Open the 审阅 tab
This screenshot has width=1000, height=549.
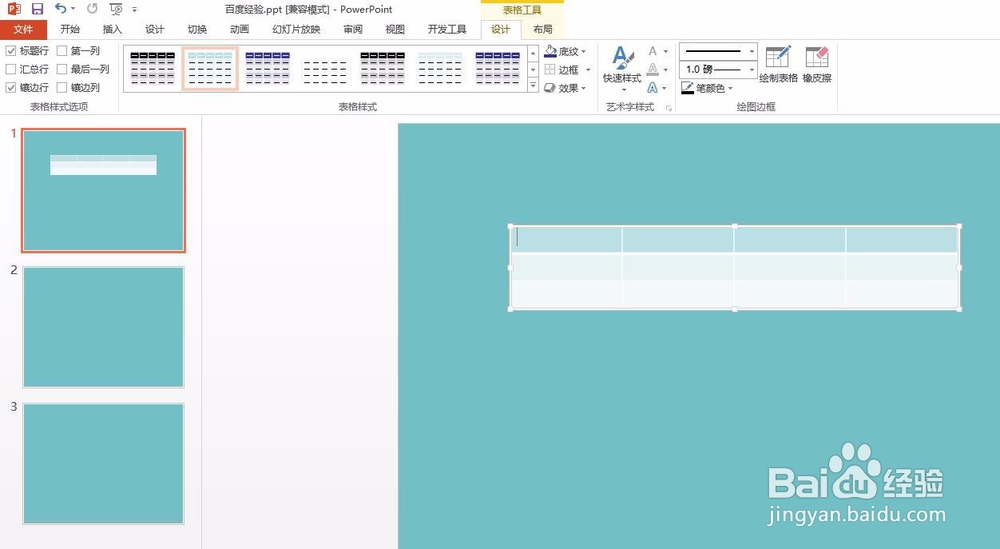coord(353,29)
